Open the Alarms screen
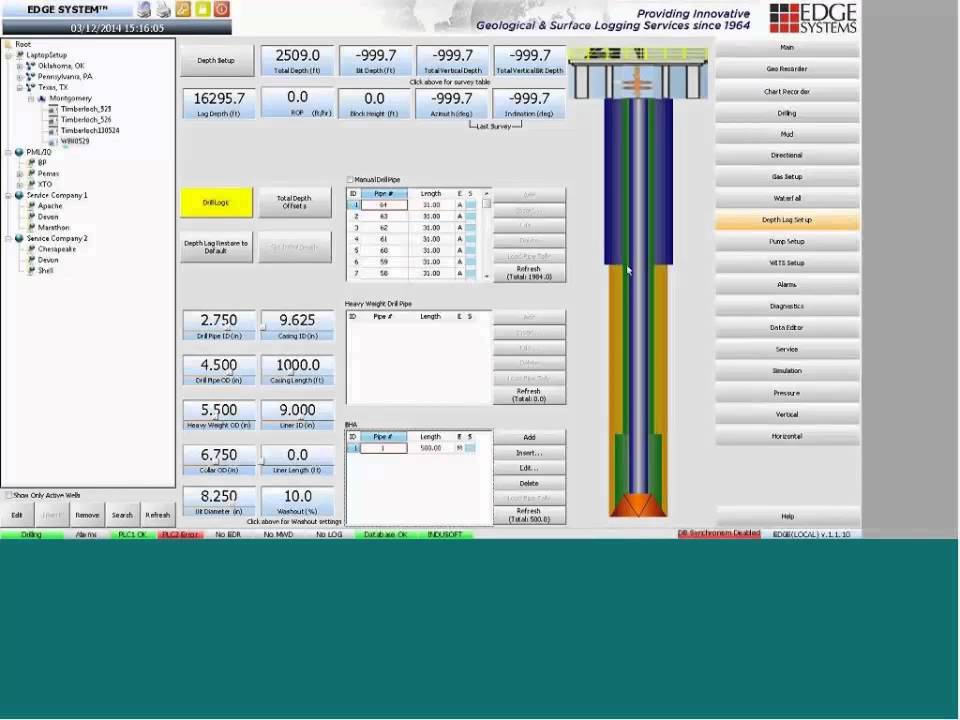The height and width of the screenshot is (720, 960). (787, 285)
